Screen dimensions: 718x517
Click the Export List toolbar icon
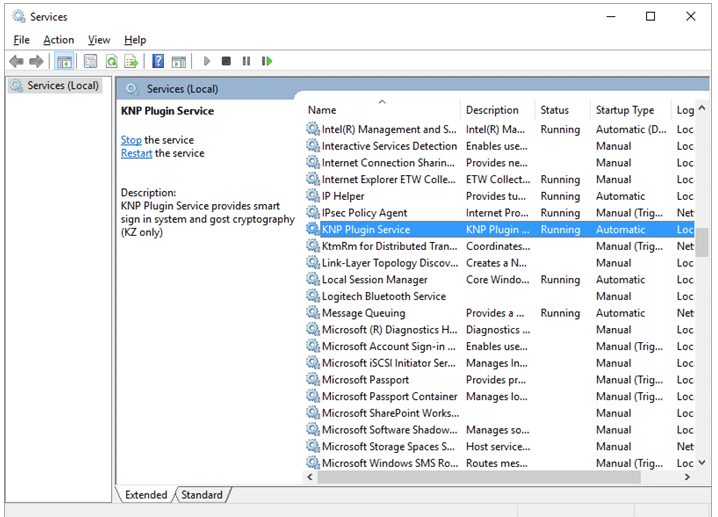click(x=131, y=61)
